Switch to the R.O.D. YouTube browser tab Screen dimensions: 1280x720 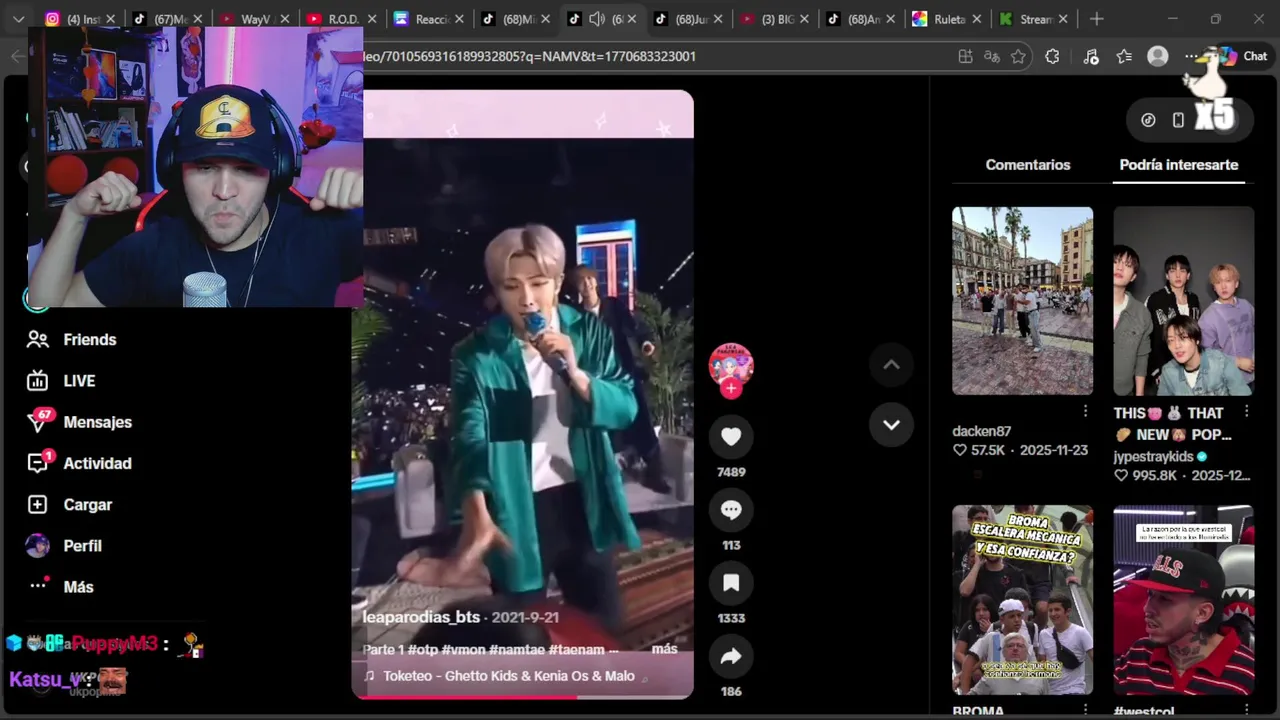(342, 19)
